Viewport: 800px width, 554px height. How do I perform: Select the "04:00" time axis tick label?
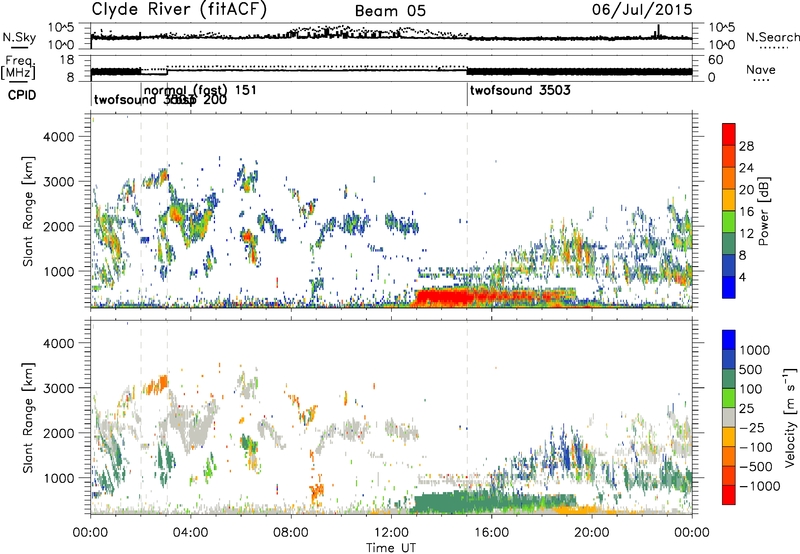tap(191, 533)
